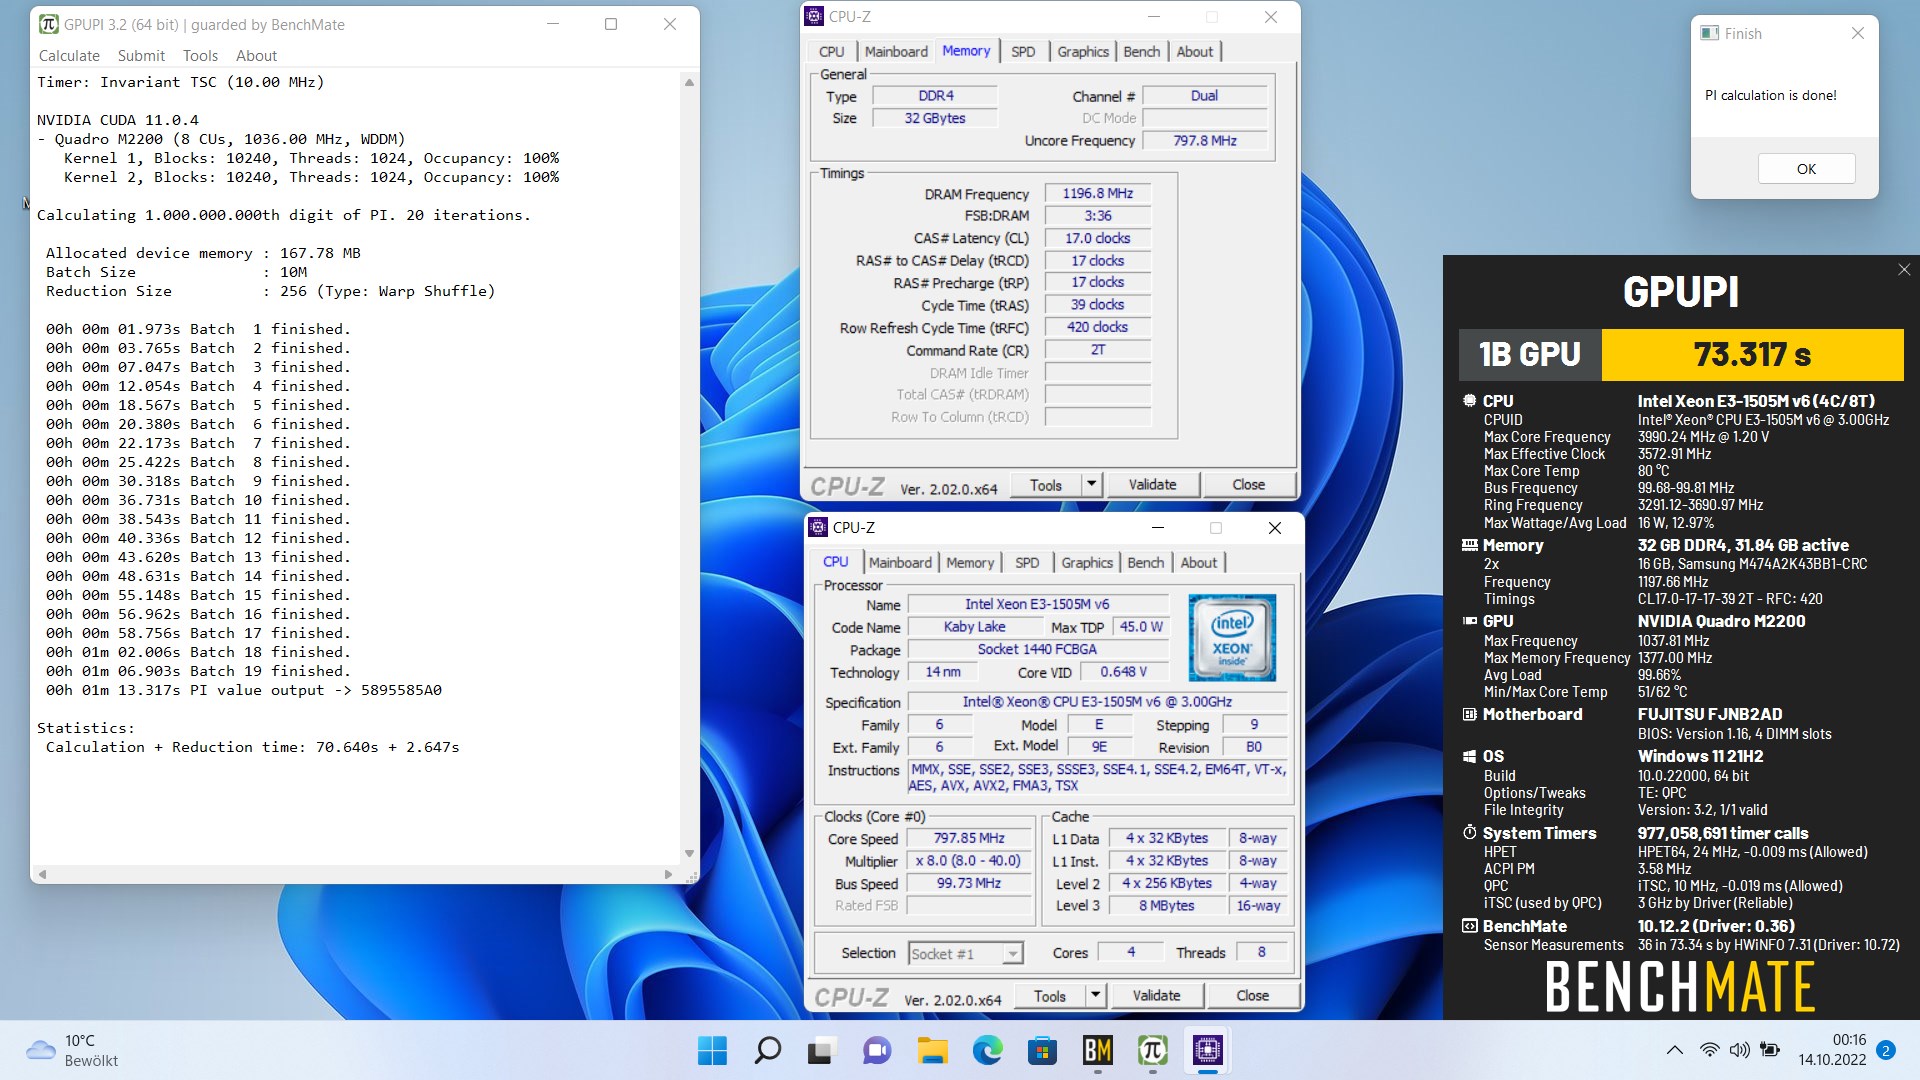Open Microsoft Store taskbar icon
The height and width of the screenshot is (1080, 1920).
[x=1042, y=1050]
